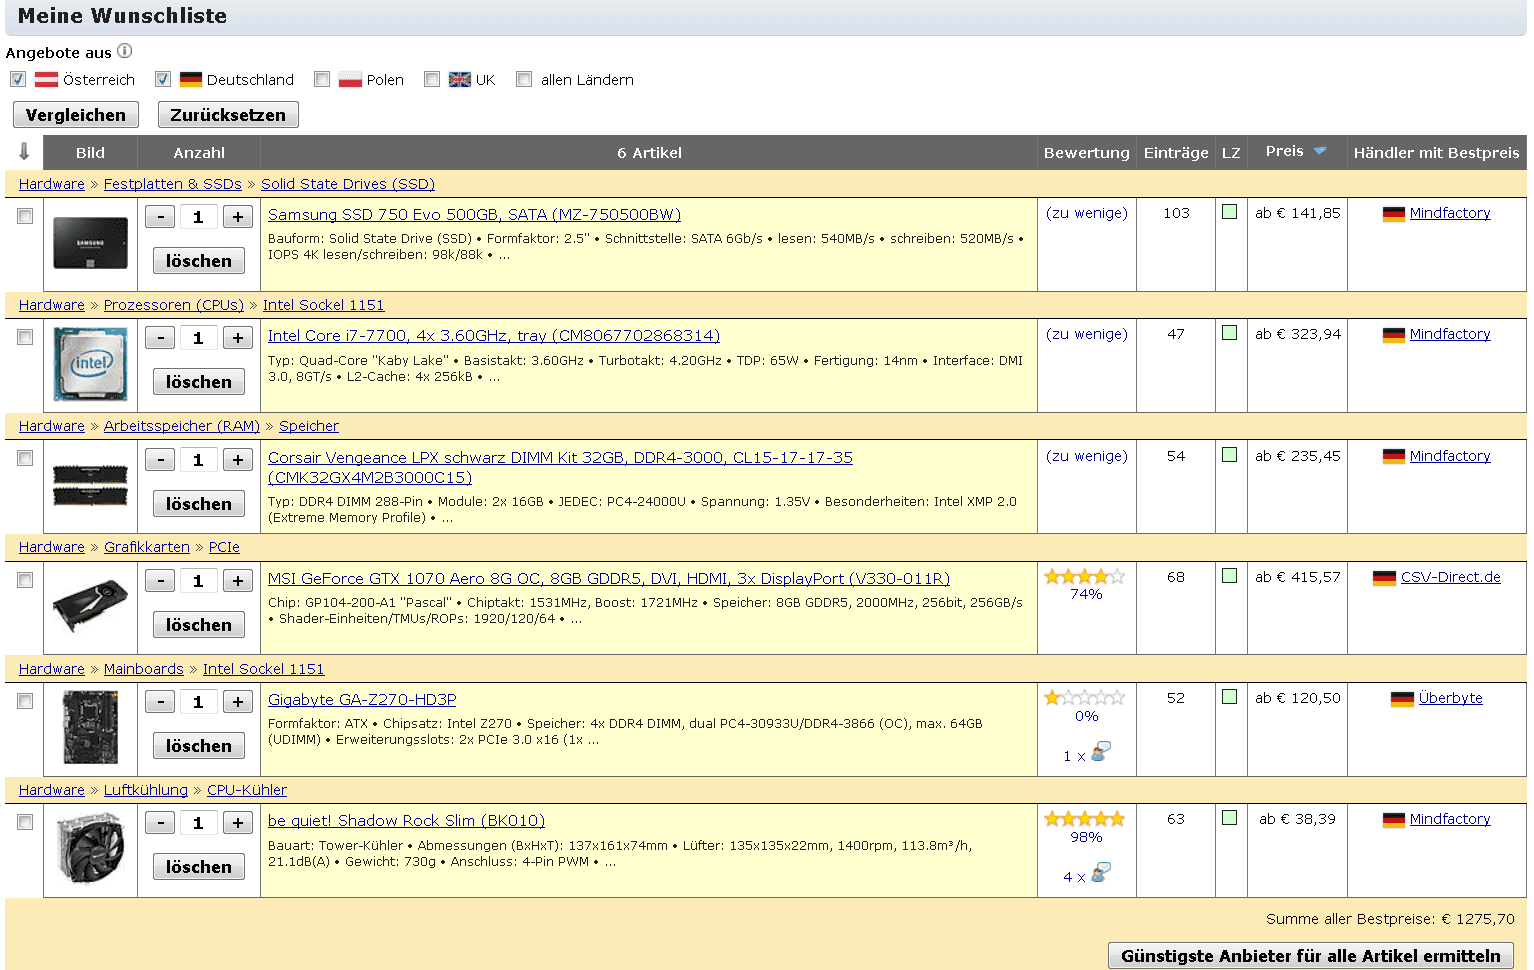This screenshot has width=1534, height=970.
Task: Open Grafikkarten category link
Action: click(147, 547)
